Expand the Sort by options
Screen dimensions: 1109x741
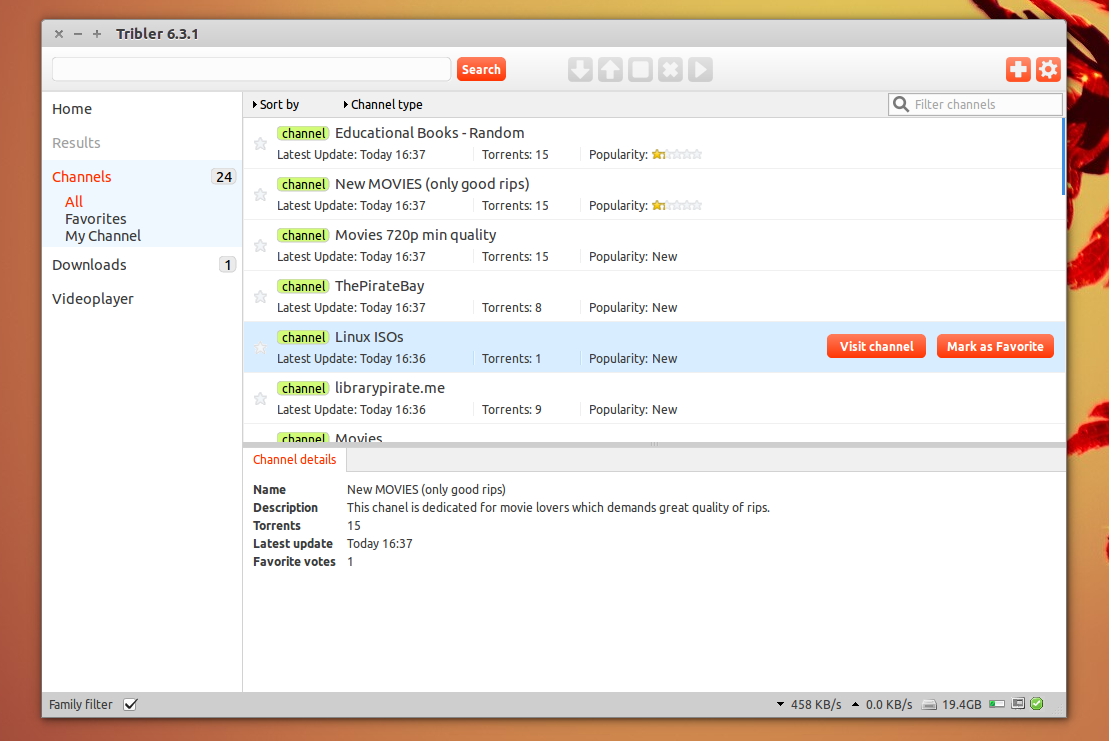276,105
